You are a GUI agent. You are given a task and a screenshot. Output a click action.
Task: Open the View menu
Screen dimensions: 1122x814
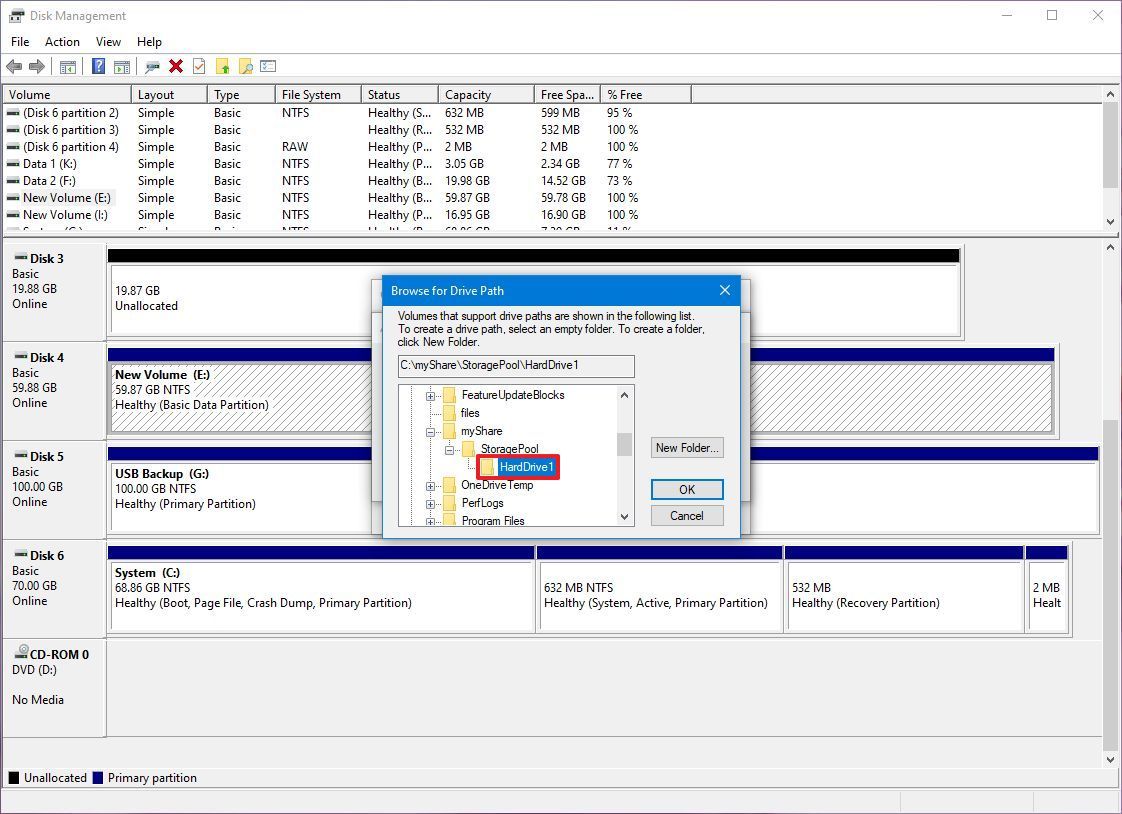(108, 42)
